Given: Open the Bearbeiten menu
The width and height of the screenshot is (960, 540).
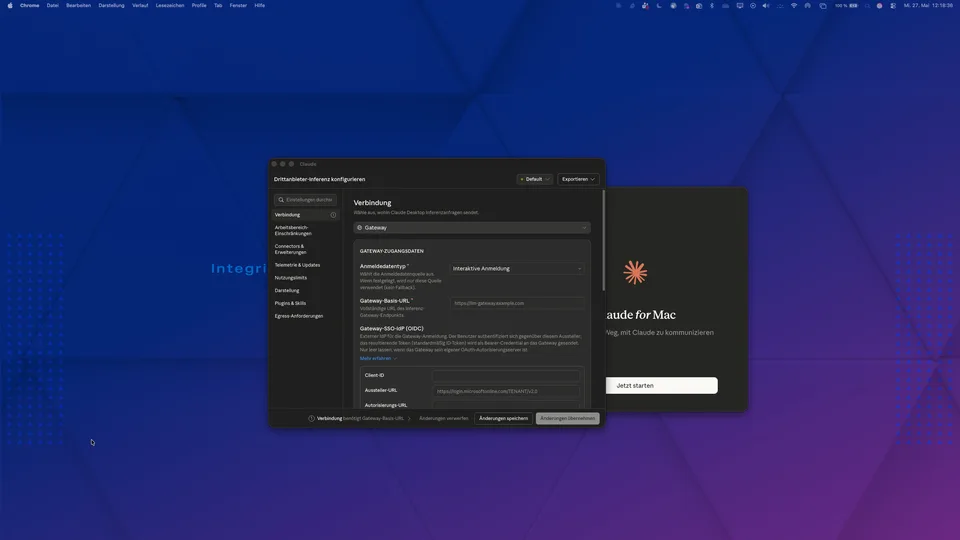Looking at the screenshot, I should [78, 6].
